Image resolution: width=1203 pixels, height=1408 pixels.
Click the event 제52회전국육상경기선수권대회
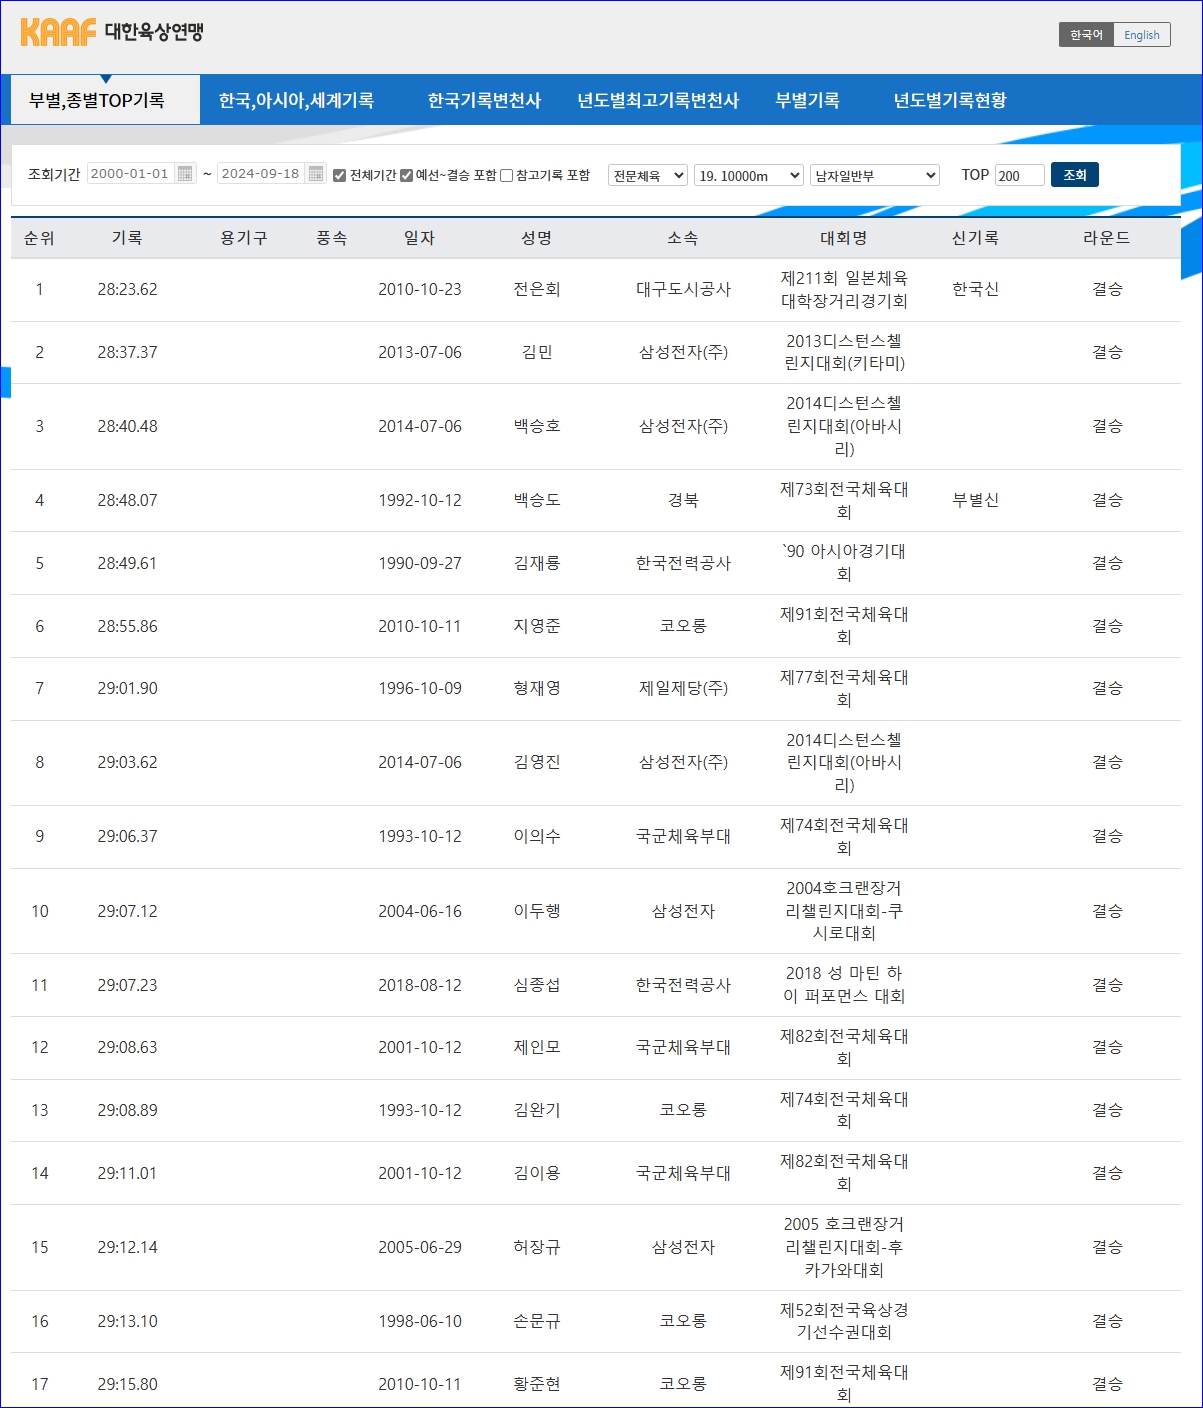point(844,1321)
